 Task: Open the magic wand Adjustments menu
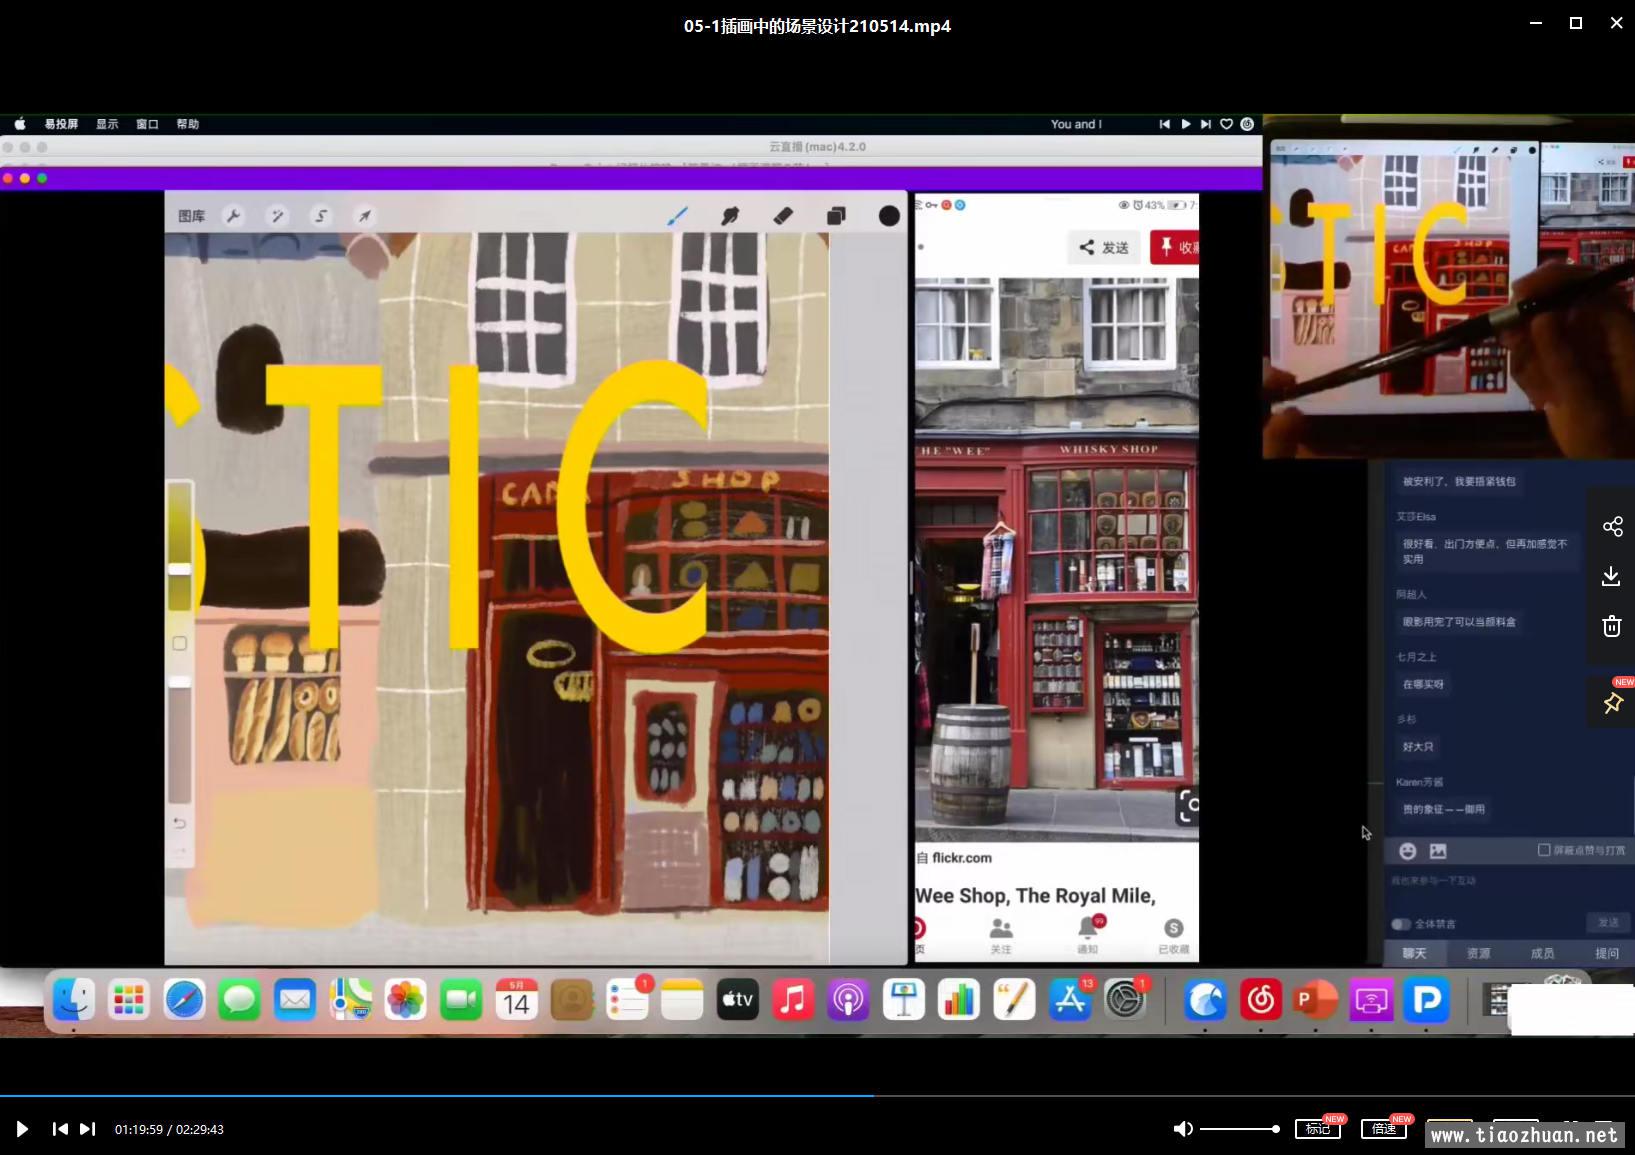coord(277,216)
